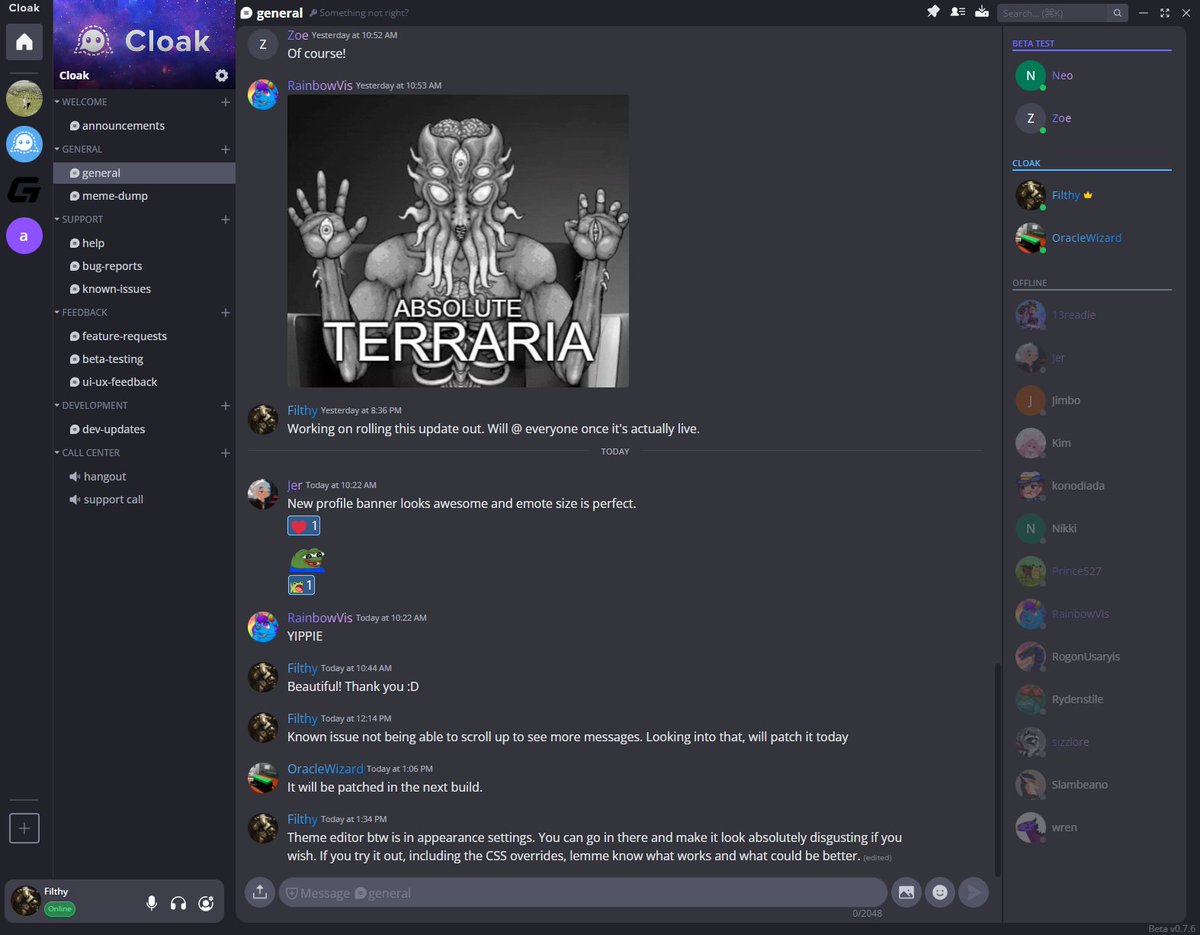This screenshot has height=935, width=1200.
Task: Add channel to CALL CENTER category
Action: (225, 452)
